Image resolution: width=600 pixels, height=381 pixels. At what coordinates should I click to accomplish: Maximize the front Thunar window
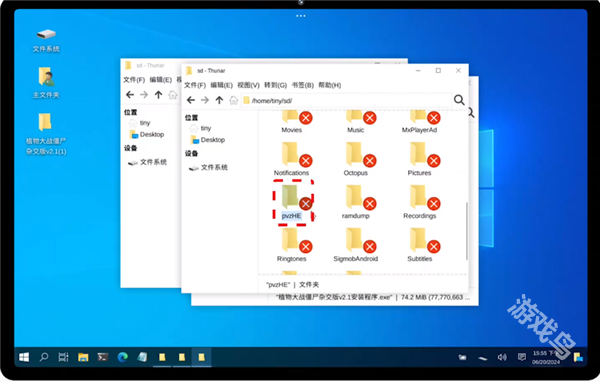pos(438,70)
